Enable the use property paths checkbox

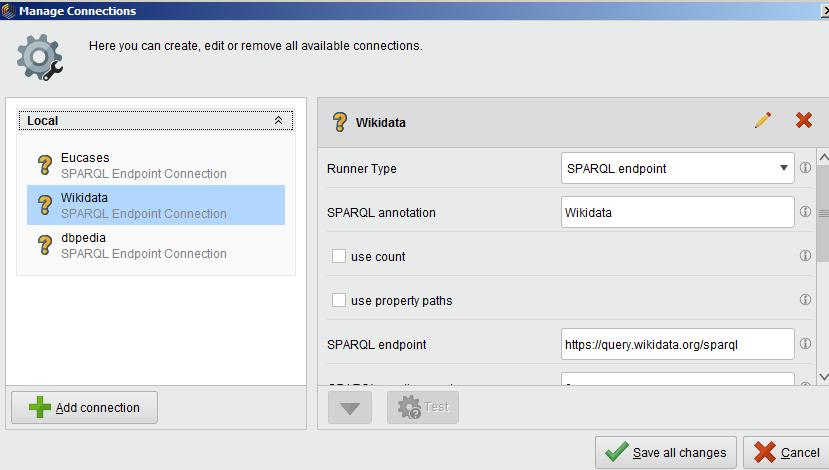[x=338, y=300]
